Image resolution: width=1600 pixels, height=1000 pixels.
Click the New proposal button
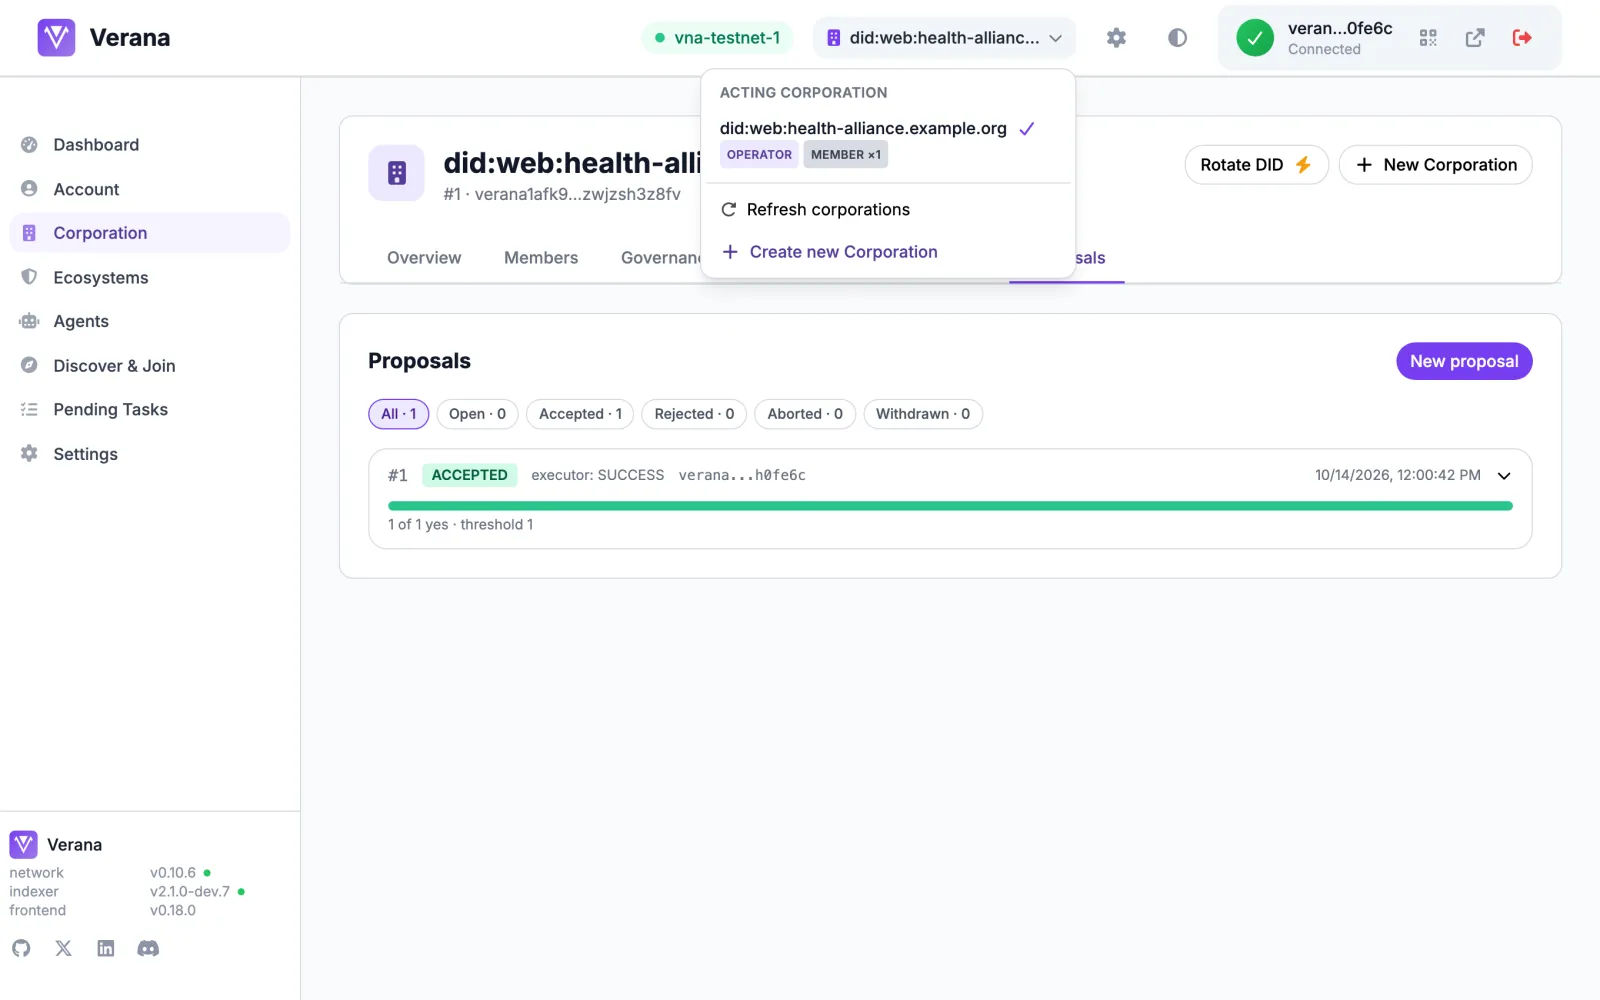coord(1464,361)
